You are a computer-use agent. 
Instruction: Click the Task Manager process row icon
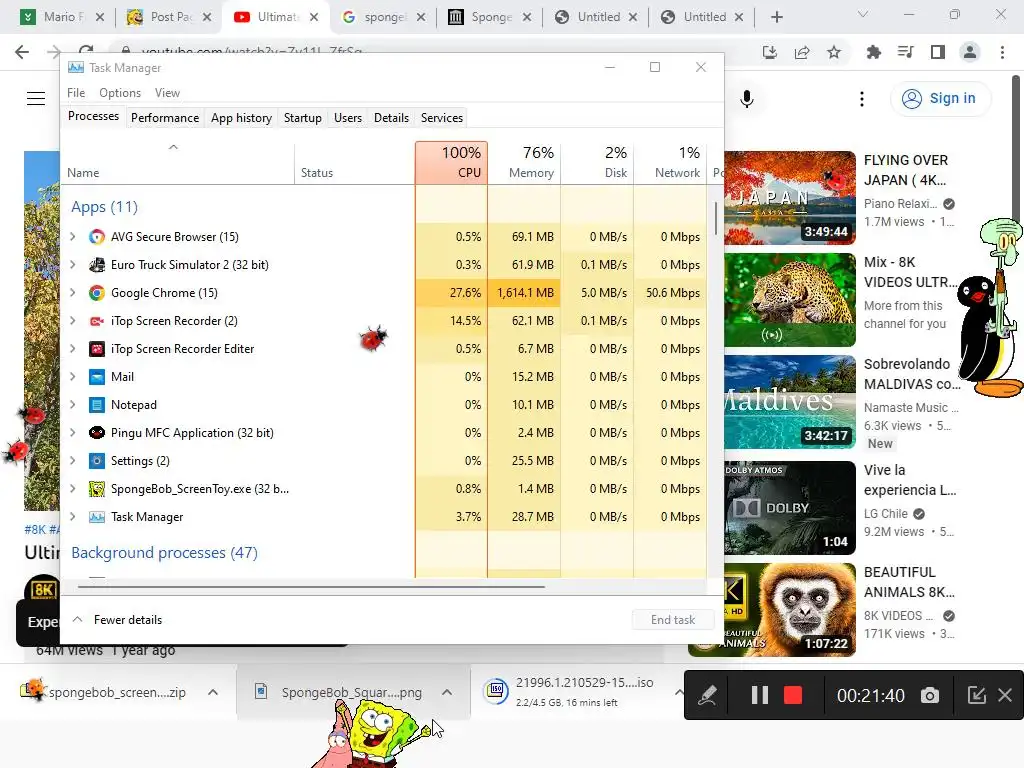[97, 517]
